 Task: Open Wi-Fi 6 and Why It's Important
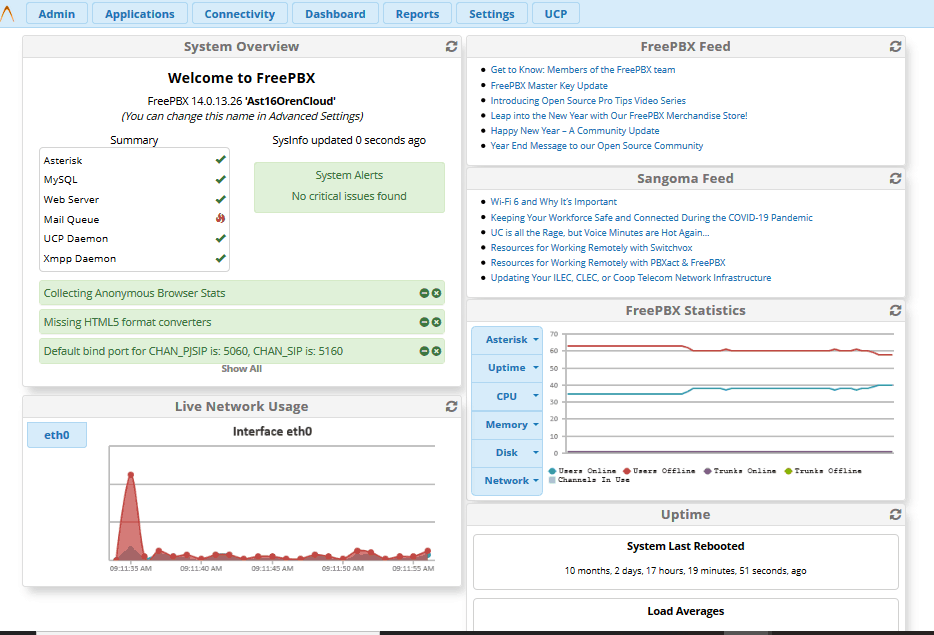click(x=553, y=202)
